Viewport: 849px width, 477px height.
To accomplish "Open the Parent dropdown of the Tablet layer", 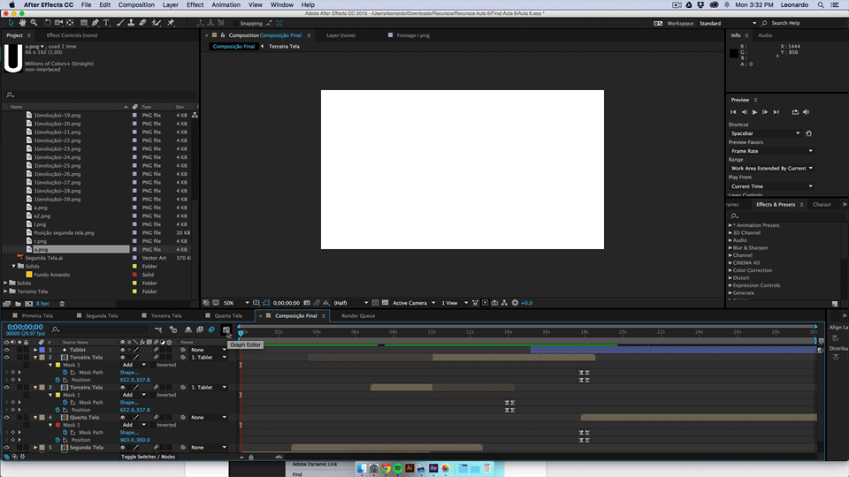I will point(208,350).
